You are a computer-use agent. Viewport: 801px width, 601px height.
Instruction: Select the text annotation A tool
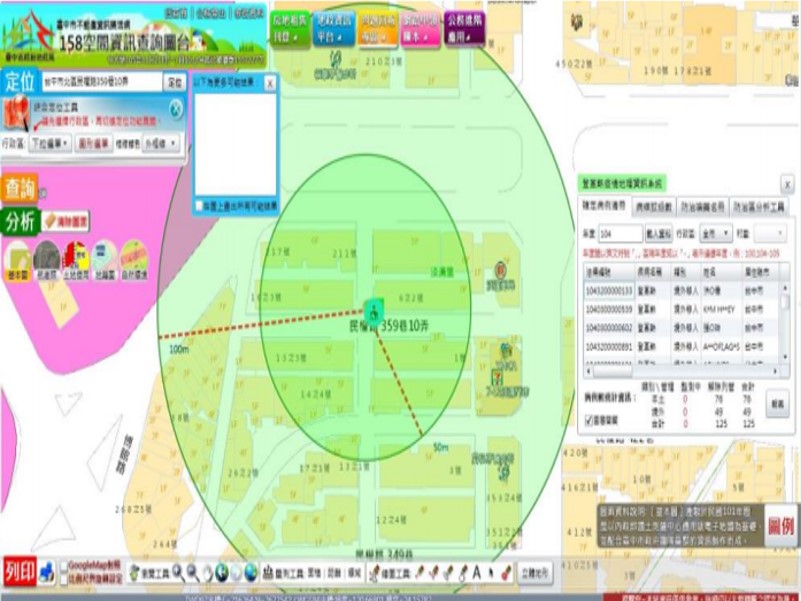tap(478, 572)
